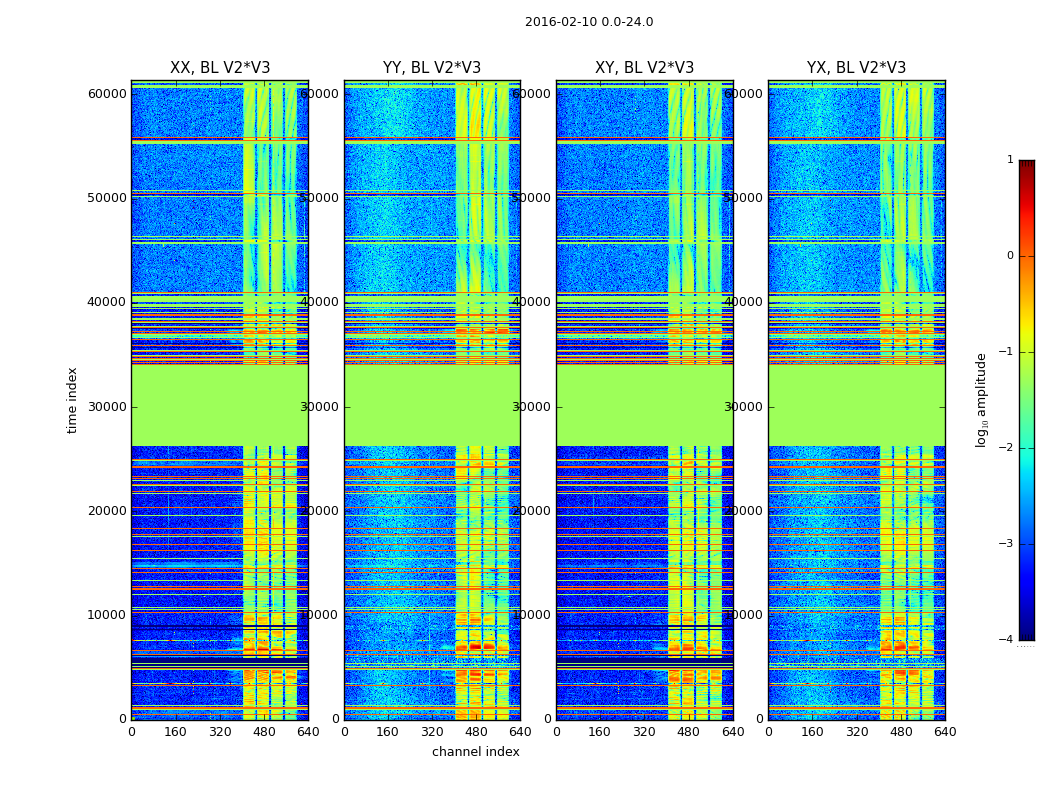Select the "YY, BL V2*V3" subplot title

[432, 68]
